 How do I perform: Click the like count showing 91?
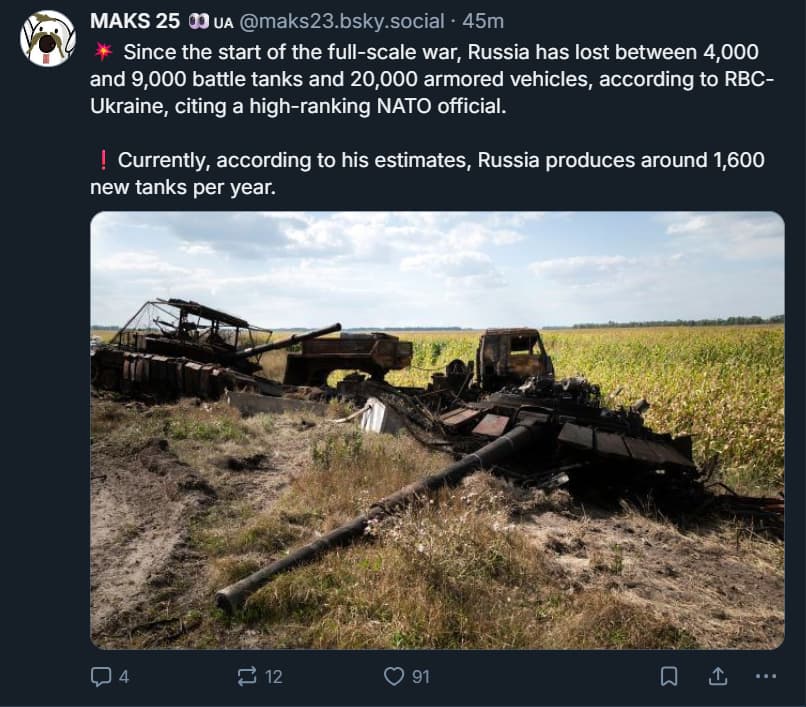click(421, 677)
